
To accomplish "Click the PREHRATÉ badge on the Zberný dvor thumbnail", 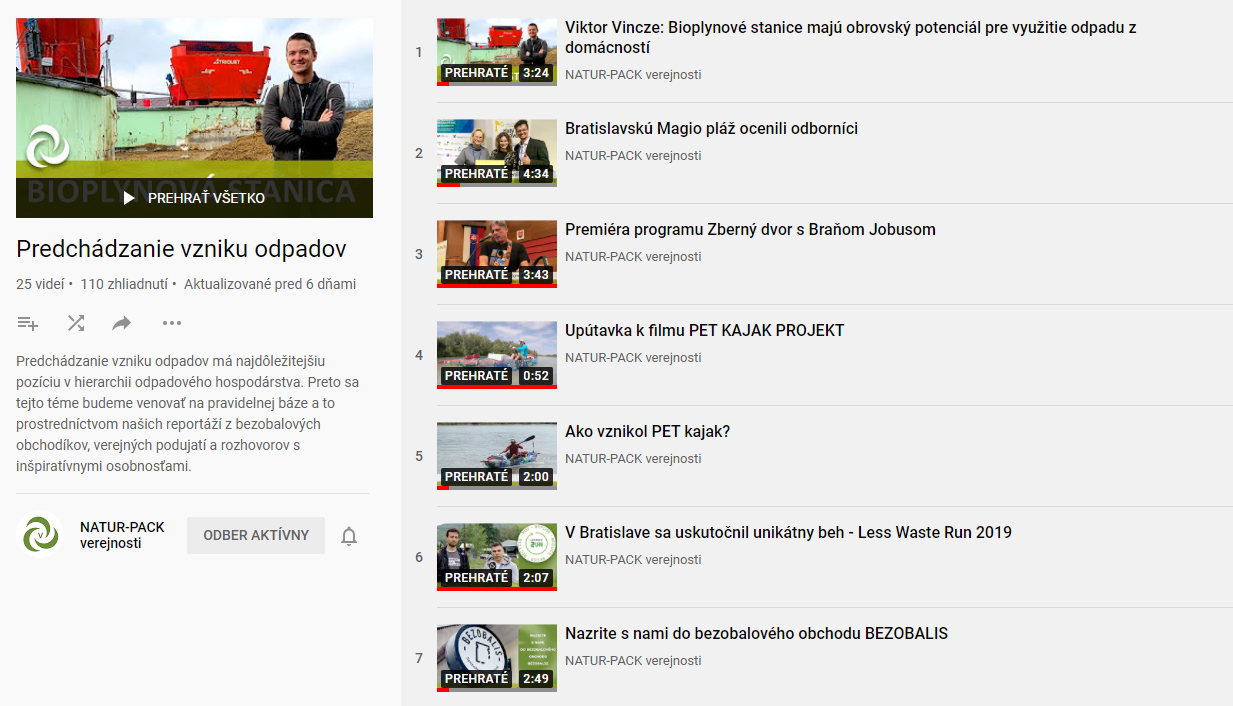I will 477,275.
